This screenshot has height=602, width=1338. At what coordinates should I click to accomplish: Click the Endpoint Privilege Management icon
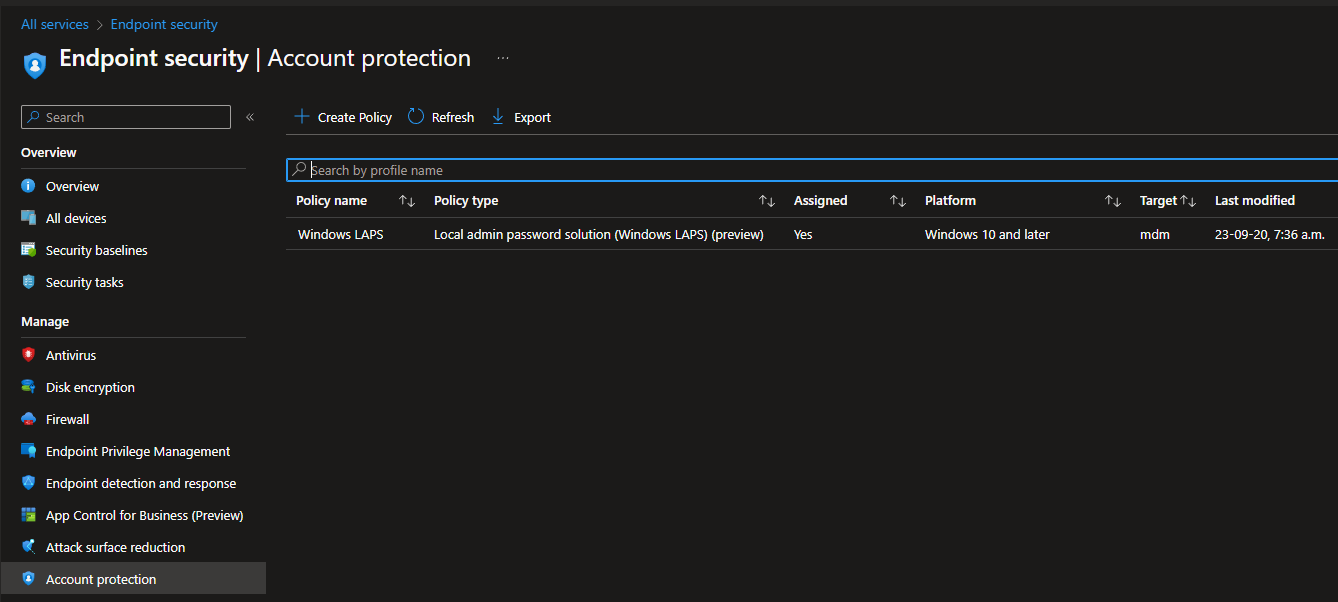tap(28, 451)
